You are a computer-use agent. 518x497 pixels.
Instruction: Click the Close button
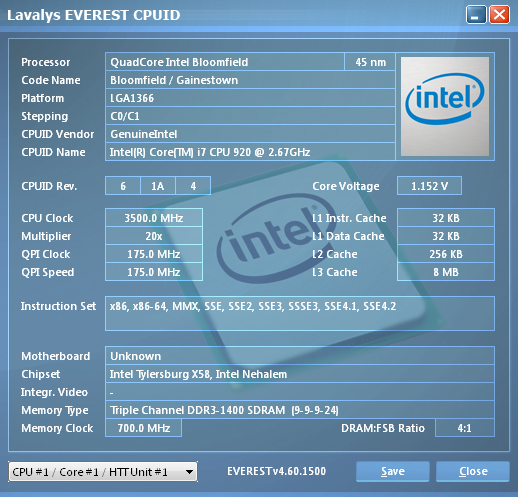coord(473,471)
